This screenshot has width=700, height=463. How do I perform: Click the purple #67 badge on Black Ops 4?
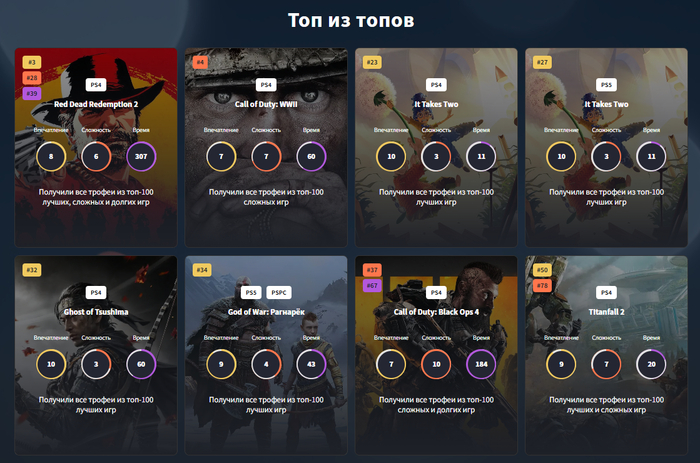click(372, 285)
